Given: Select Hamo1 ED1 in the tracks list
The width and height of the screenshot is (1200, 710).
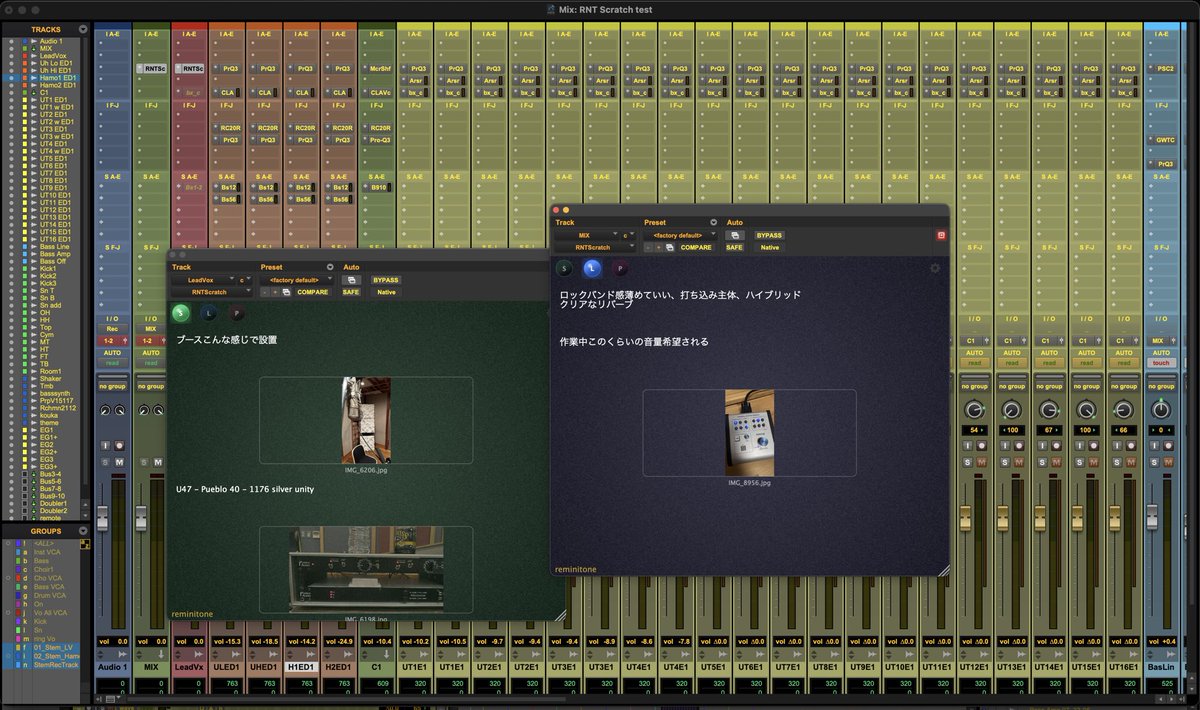Looking at the screenshot, I should click(x=57, y=77).
